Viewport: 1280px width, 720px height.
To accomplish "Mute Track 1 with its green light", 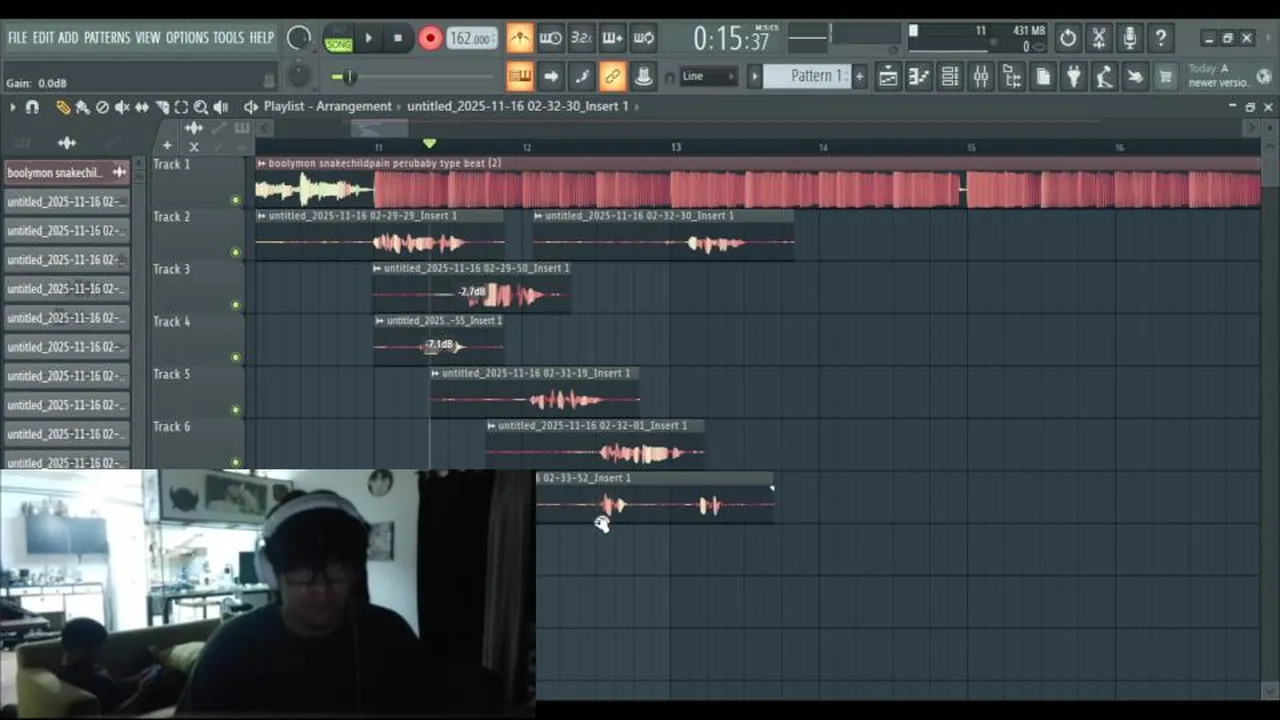I will 236,200.
